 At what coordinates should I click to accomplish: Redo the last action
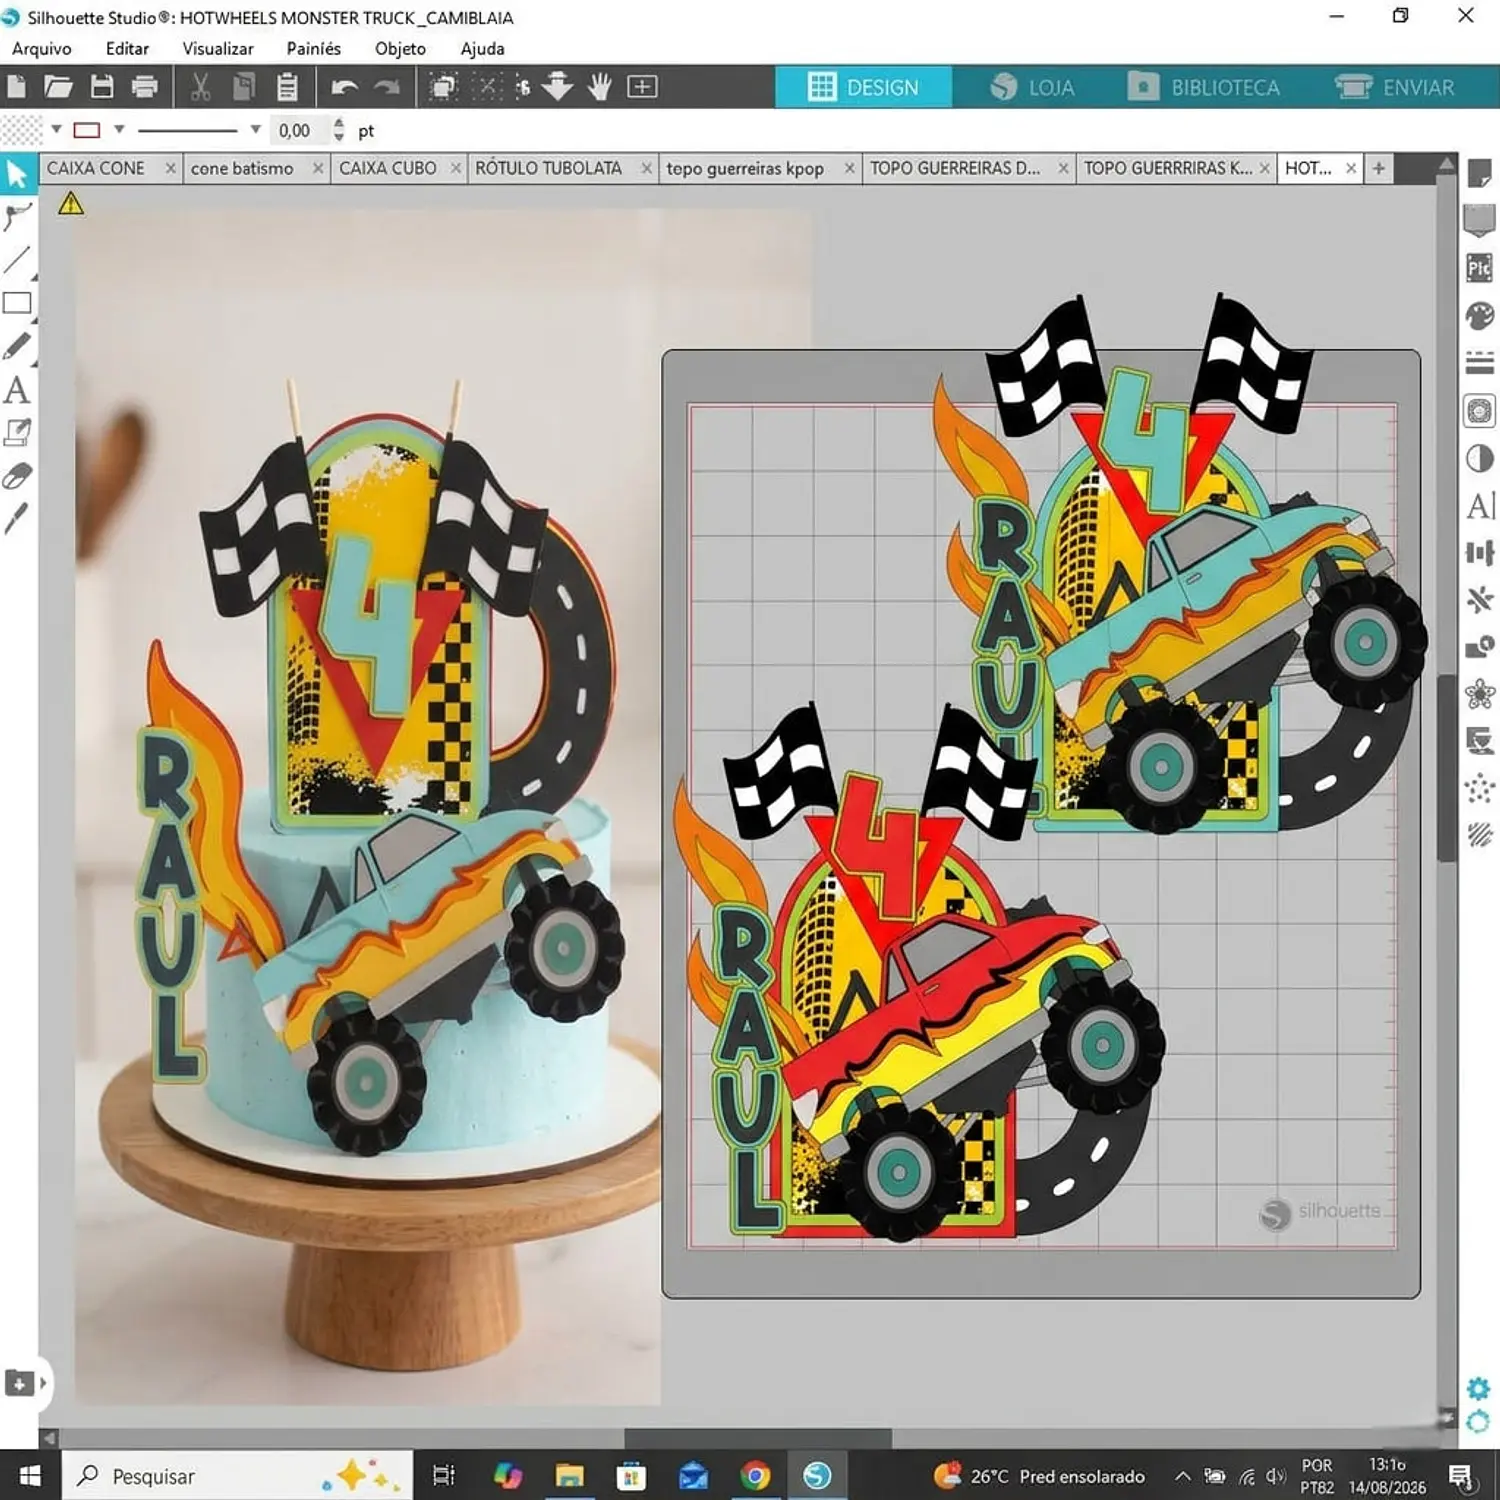(x=386, y=88)
